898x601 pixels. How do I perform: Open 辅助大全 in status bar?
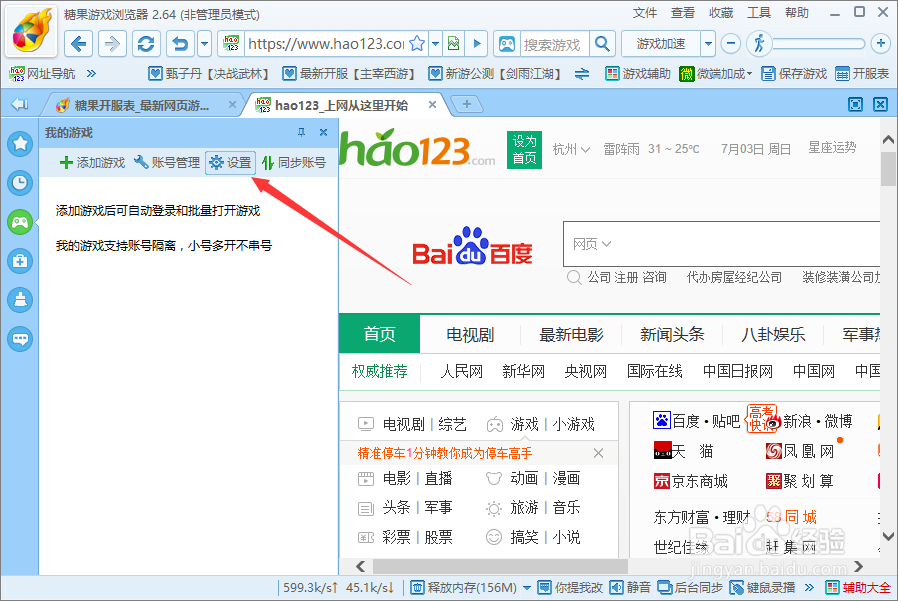[x=858, y=587]
